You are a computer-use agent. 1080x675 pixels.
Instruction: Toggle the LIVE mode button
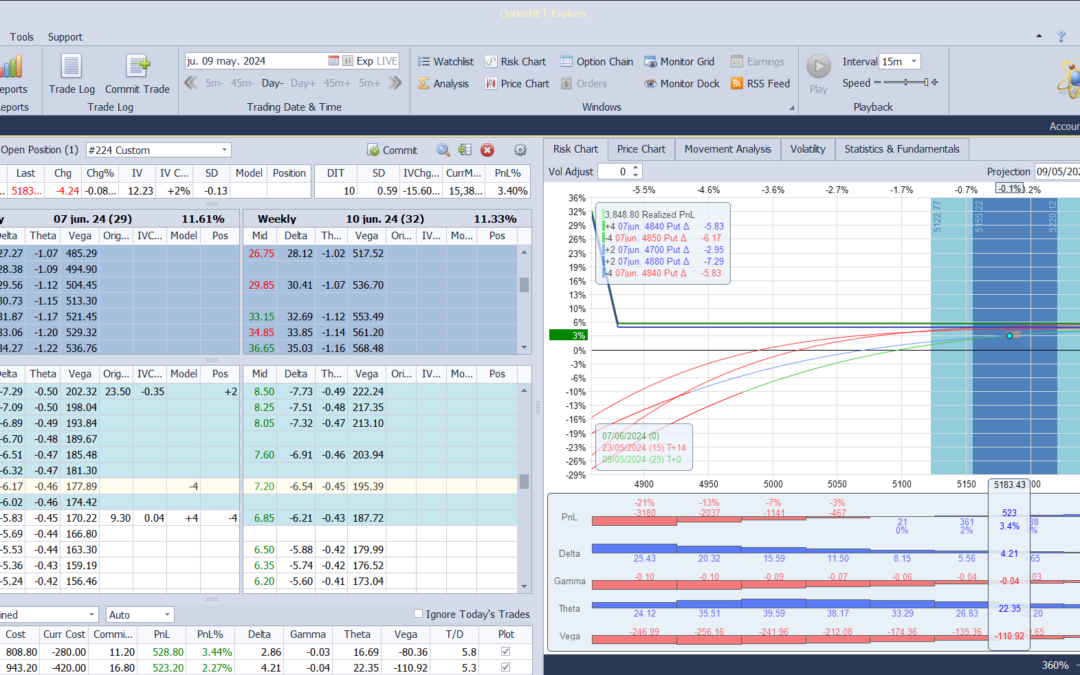(x=387, y=61)
